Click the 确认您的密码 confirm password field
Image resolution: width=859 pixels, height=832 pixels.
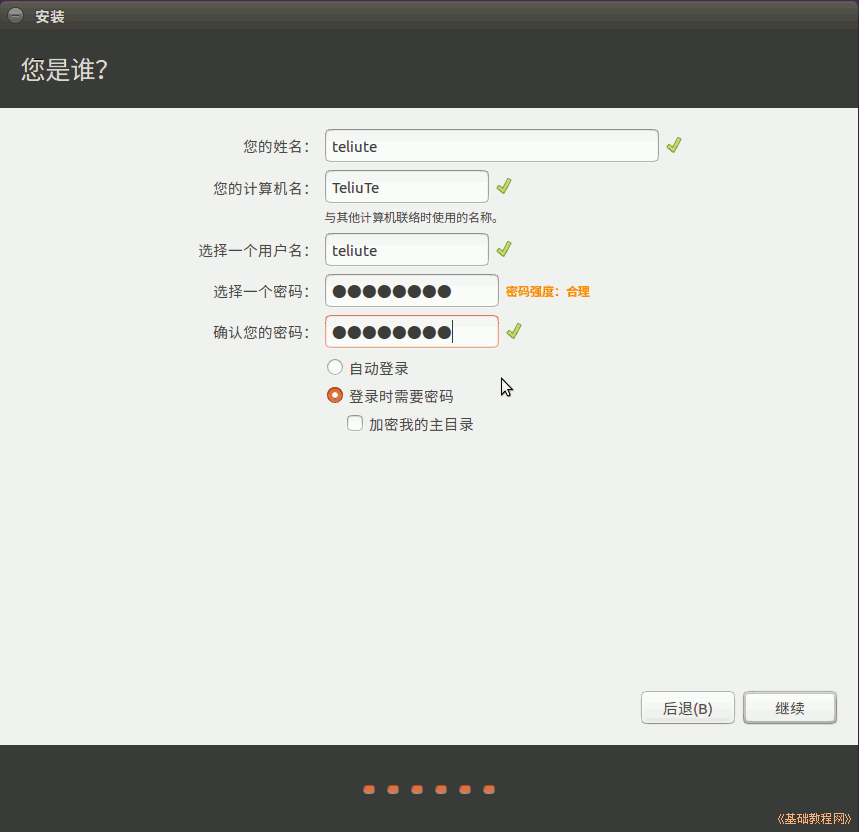coord(411,332)
